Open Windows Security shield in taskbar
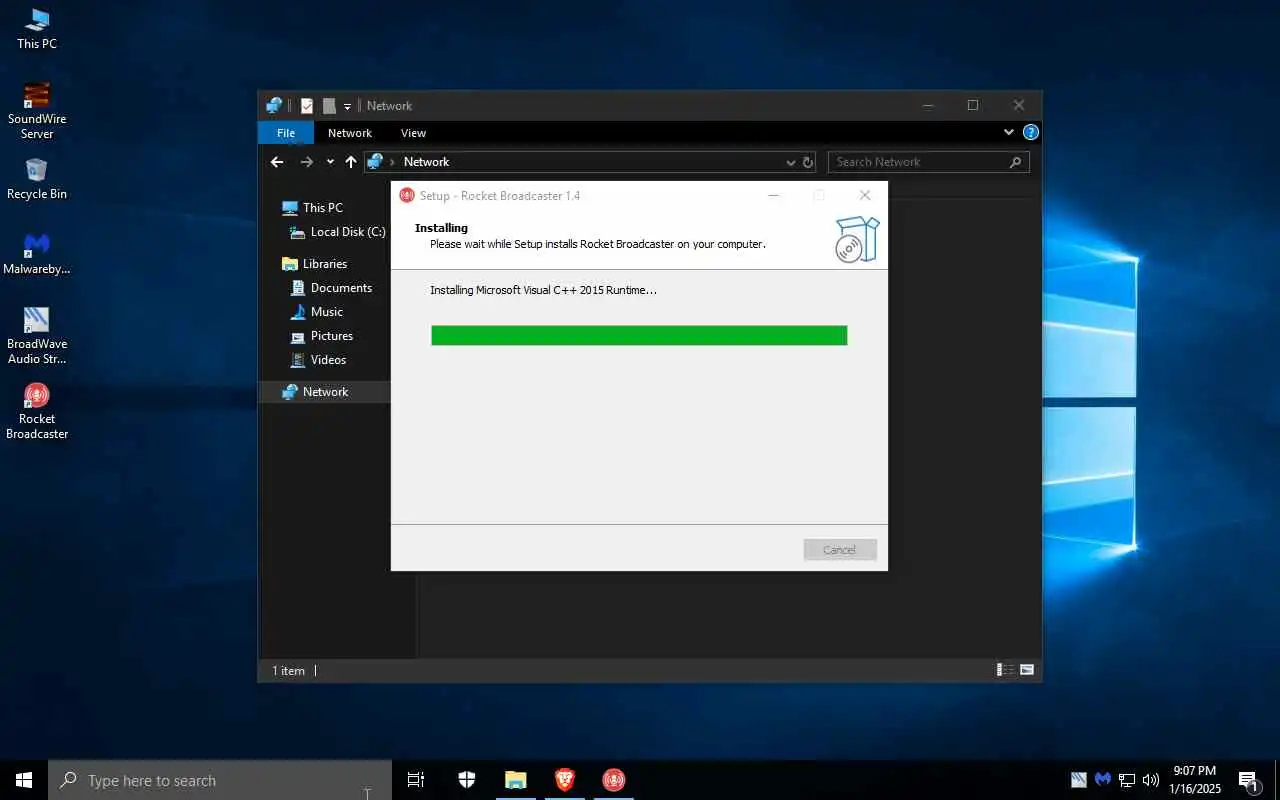The width and height of the screenshot is (1280, 800). coord(467,780)
